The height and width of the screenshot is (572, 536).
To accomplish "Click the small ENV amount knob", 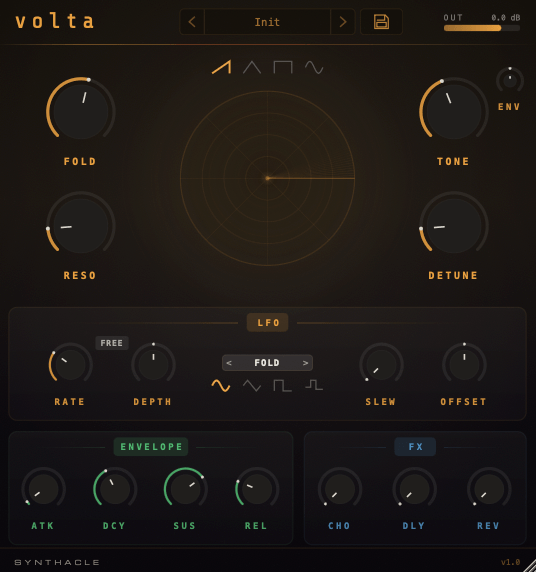I will pyautogui.click(x=510, y=81).
